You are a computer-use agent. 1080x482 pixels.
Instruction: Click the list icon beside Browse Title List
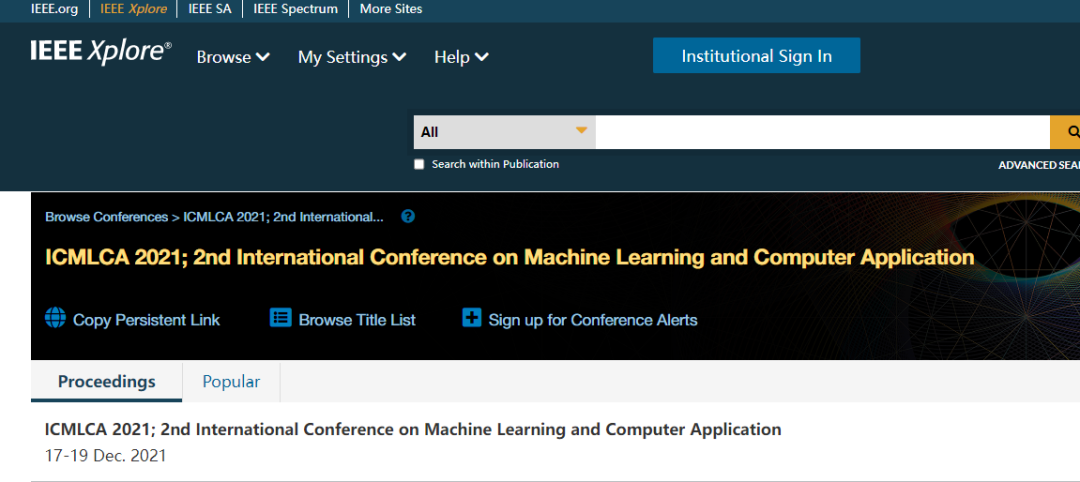(x=280, y=318)
